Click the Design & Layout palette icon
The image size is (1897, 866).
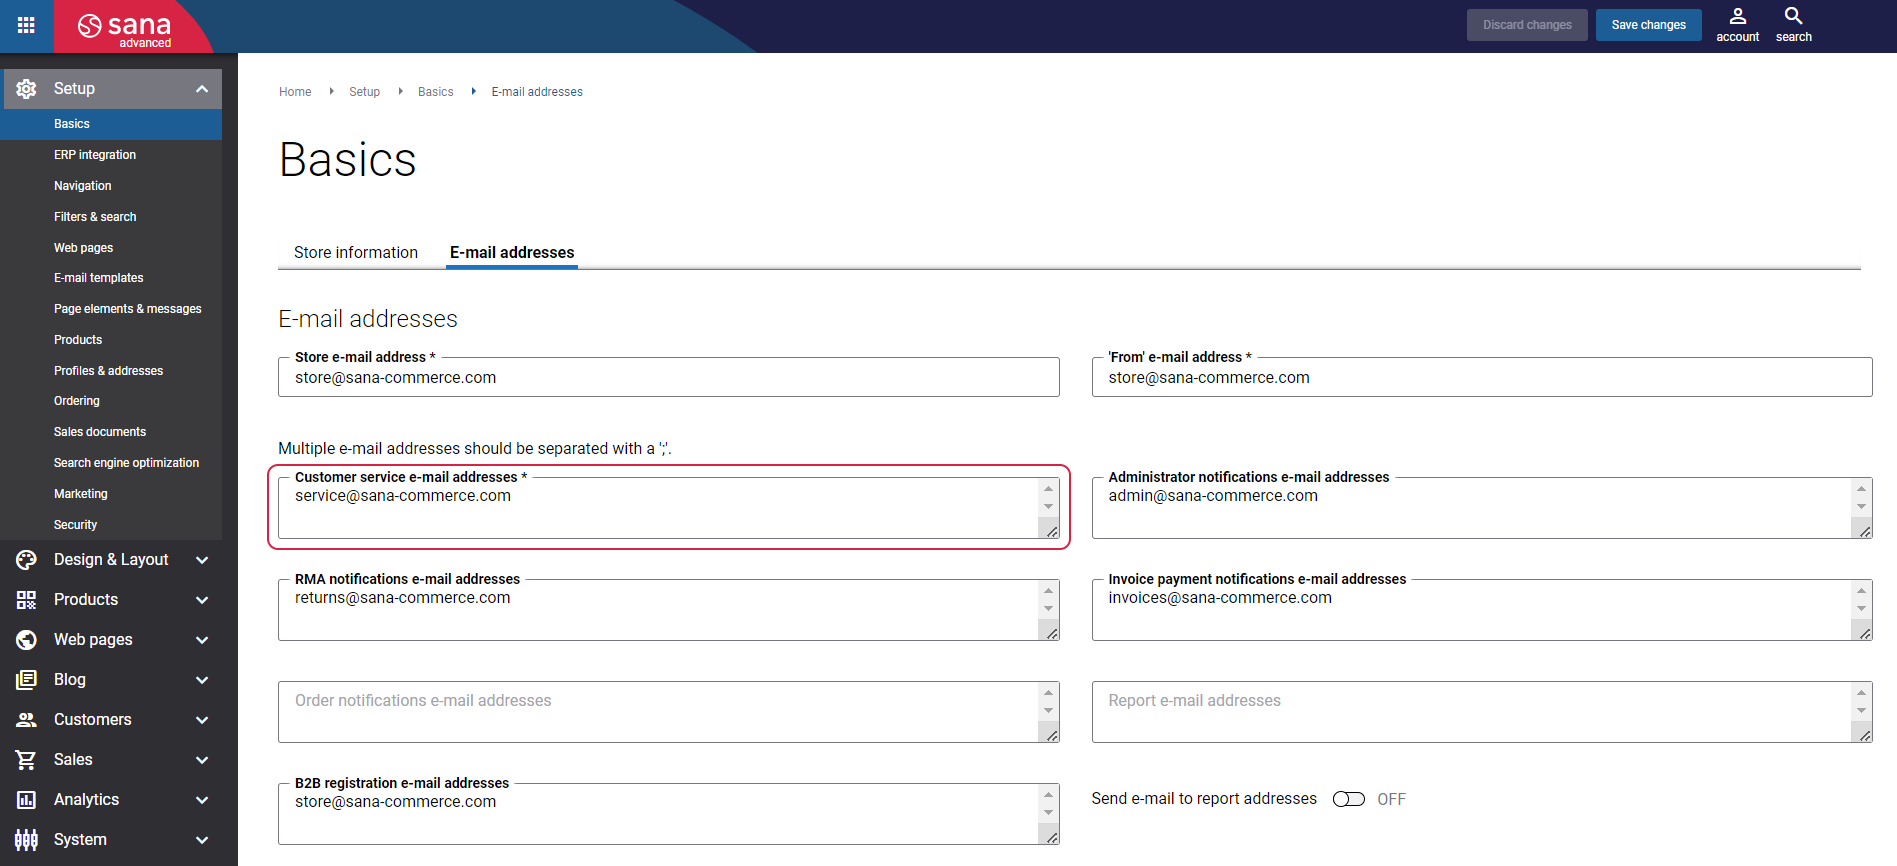tap(27, 560)
